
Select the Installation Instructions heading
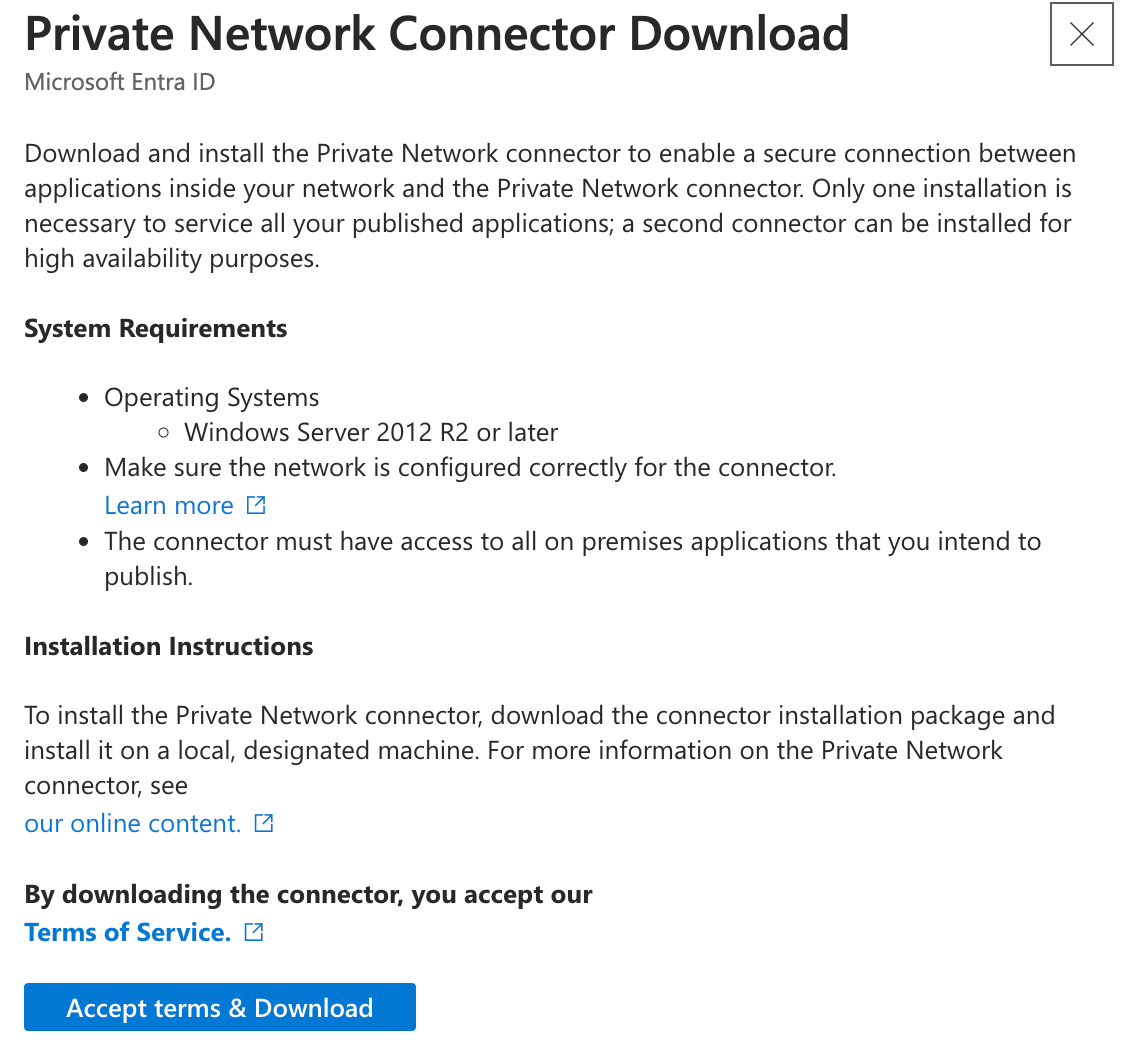(168, 647)
